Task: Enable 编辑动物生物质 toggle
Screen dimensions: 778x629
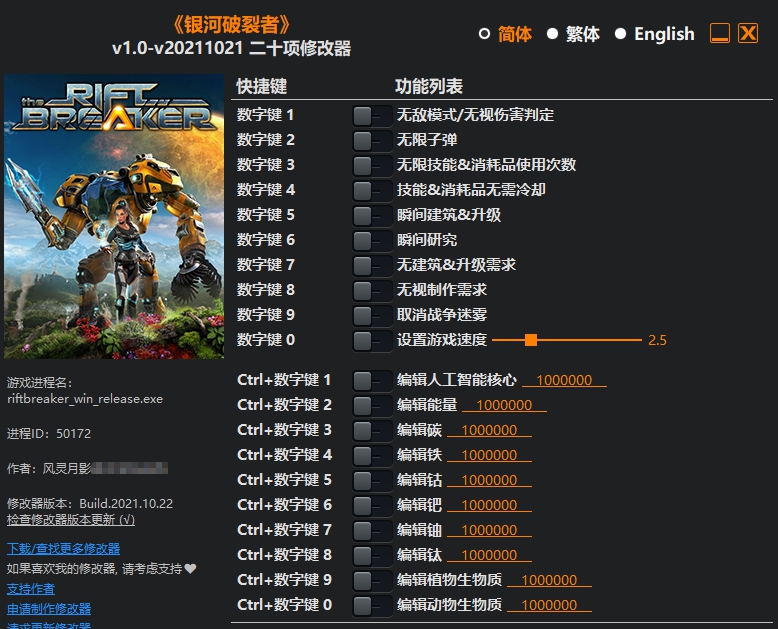Action: pos(372,606)
